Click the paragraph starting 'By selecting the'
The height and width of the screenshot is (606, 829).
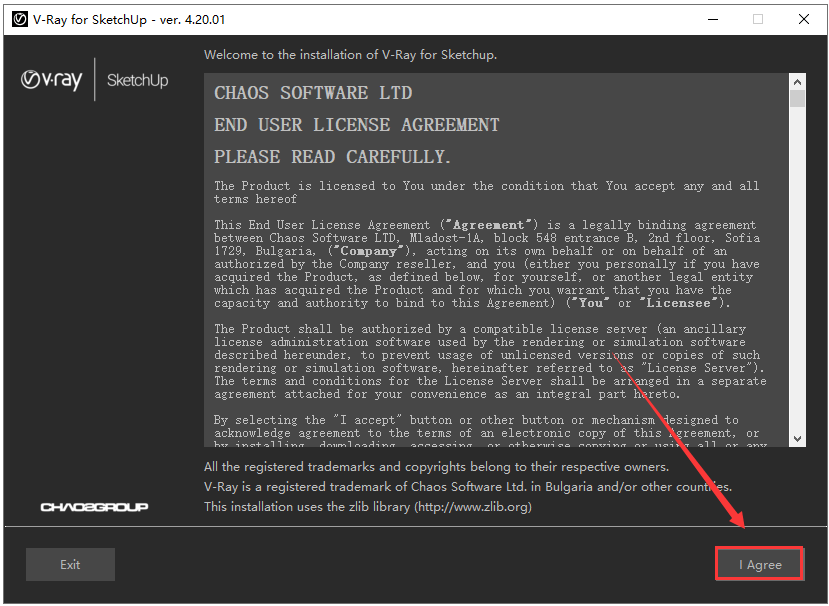490,433
